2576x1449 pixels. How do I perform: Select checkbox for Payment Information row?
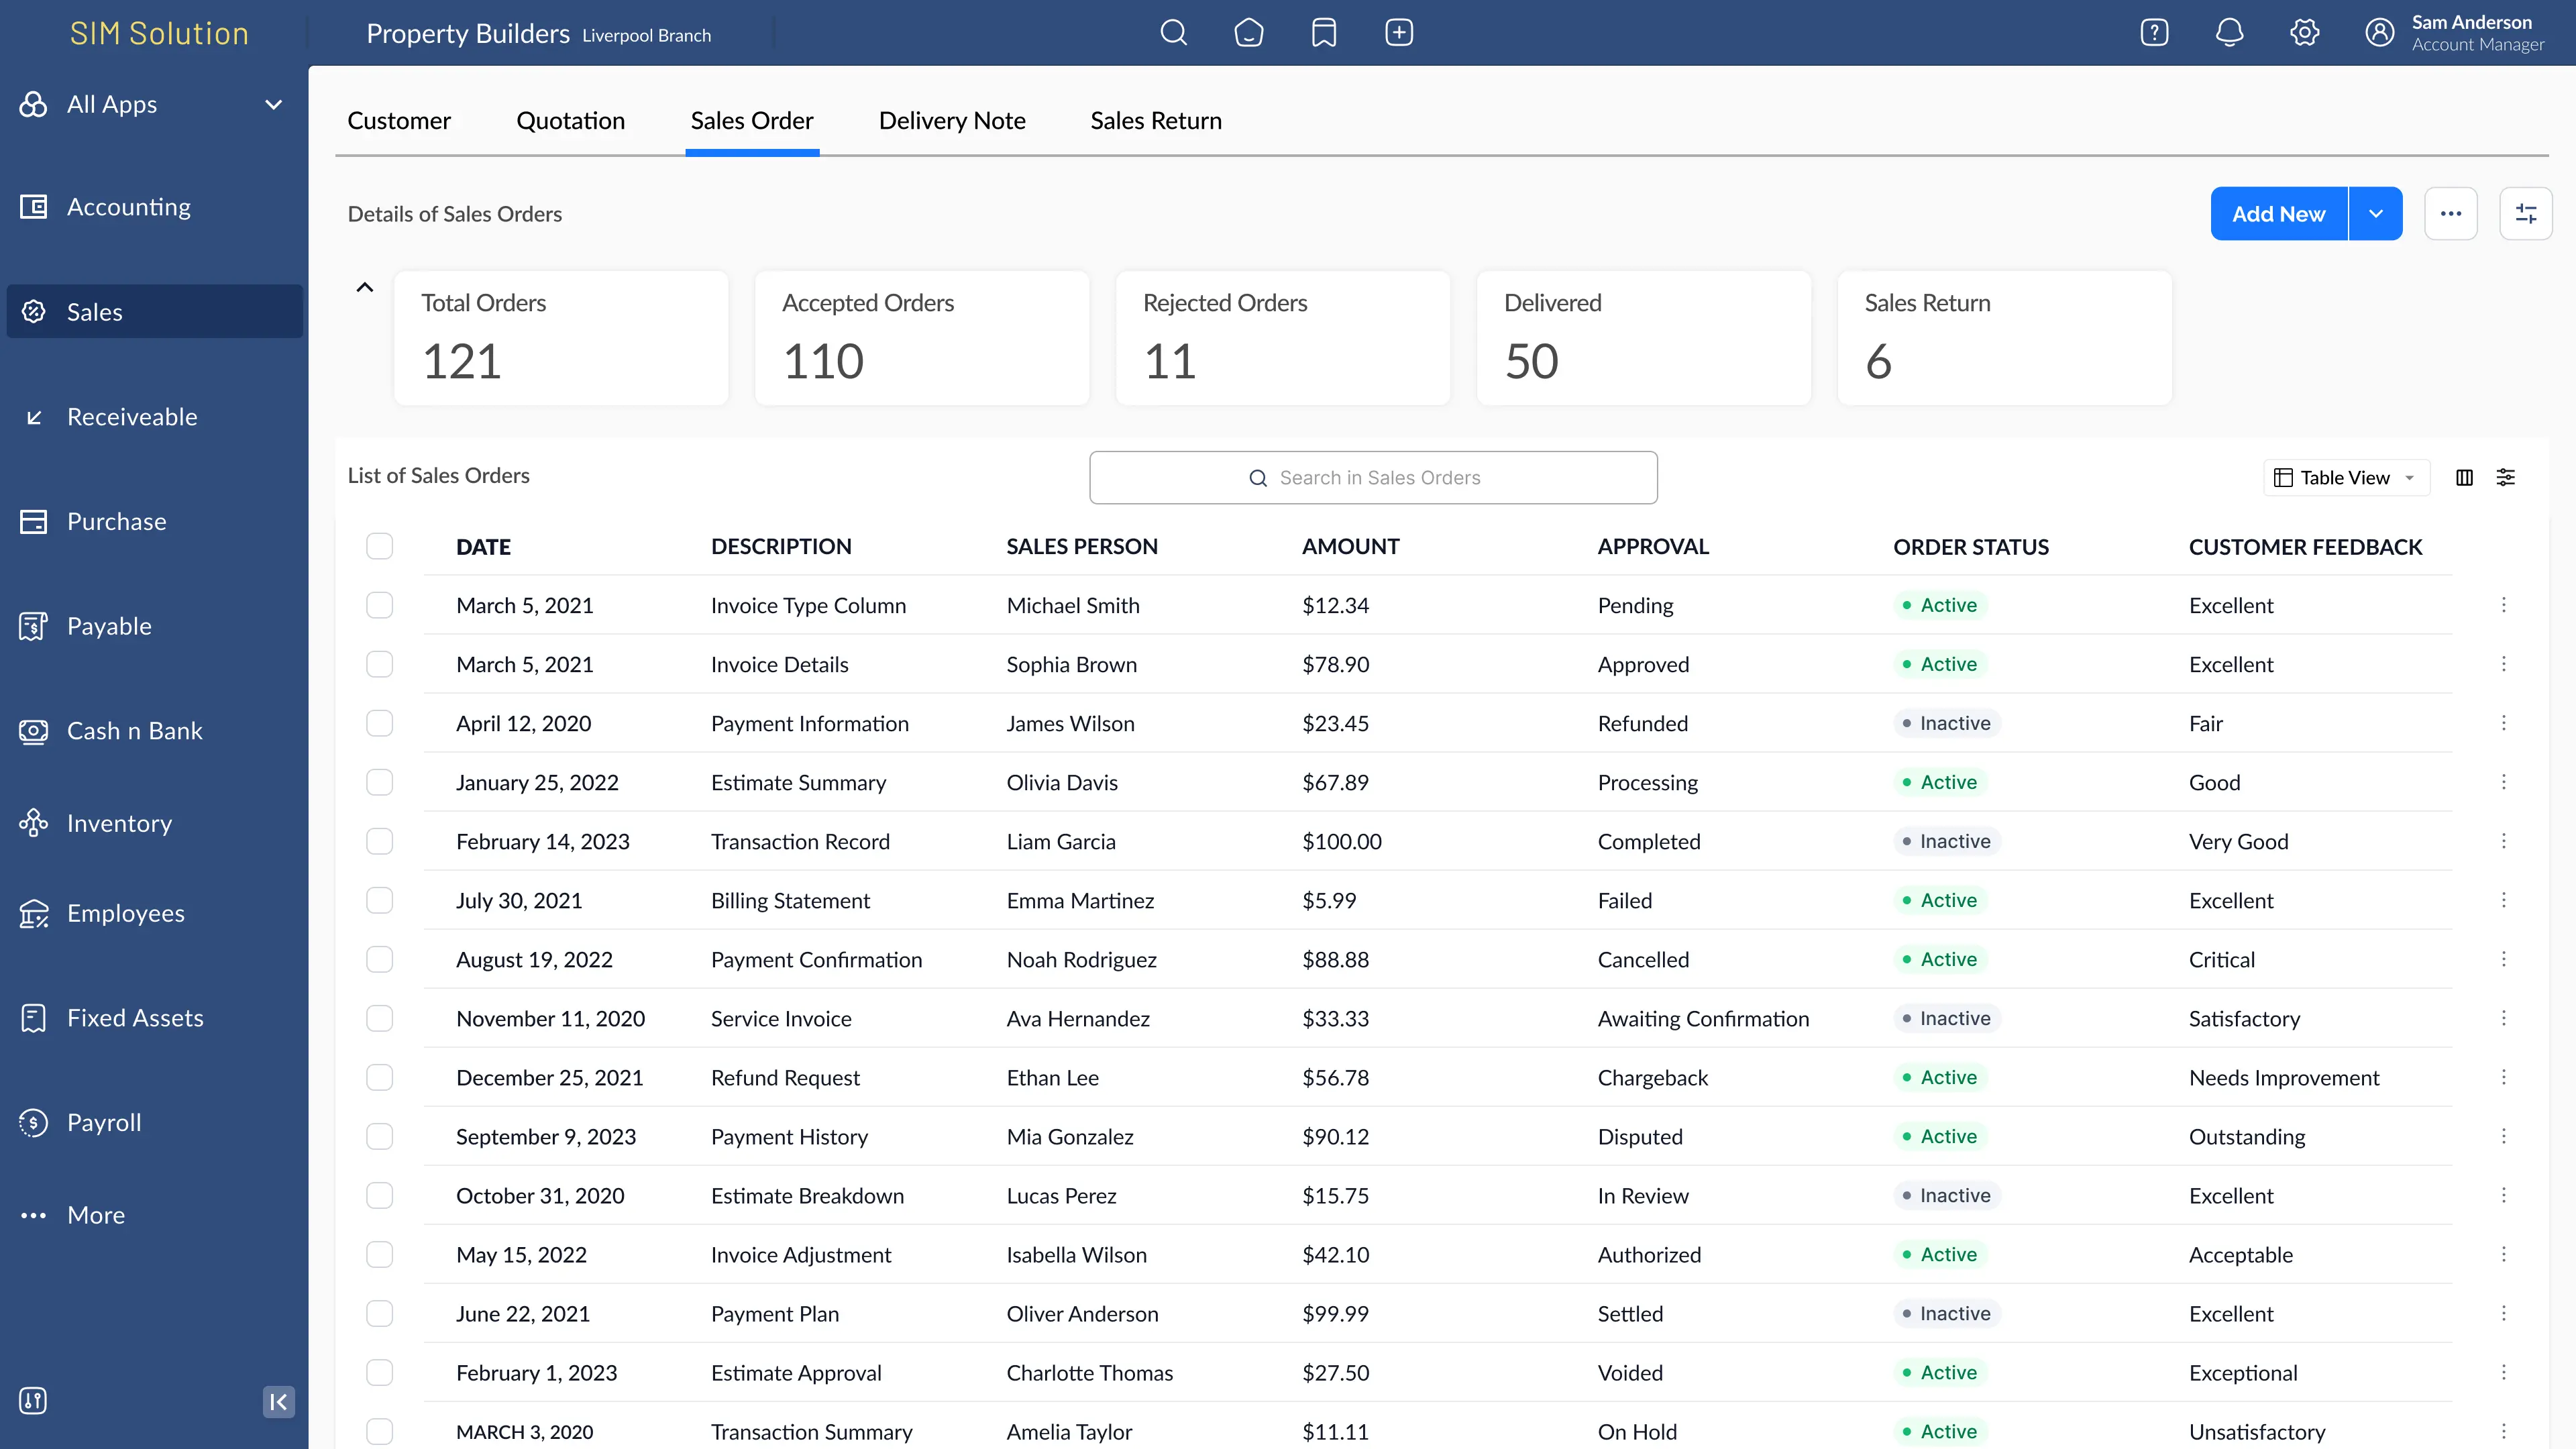(380, 723)
